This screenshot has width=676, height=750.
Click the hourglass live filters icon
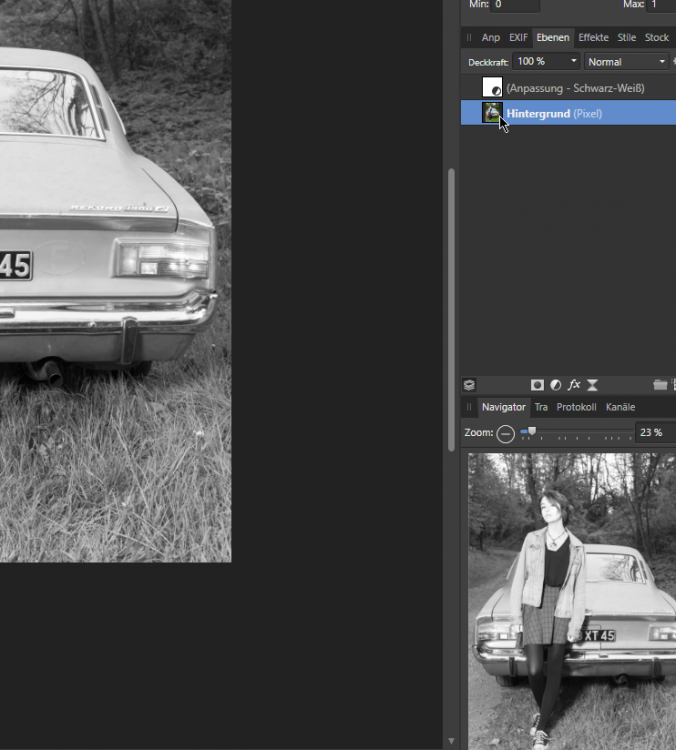pos(592,385)
